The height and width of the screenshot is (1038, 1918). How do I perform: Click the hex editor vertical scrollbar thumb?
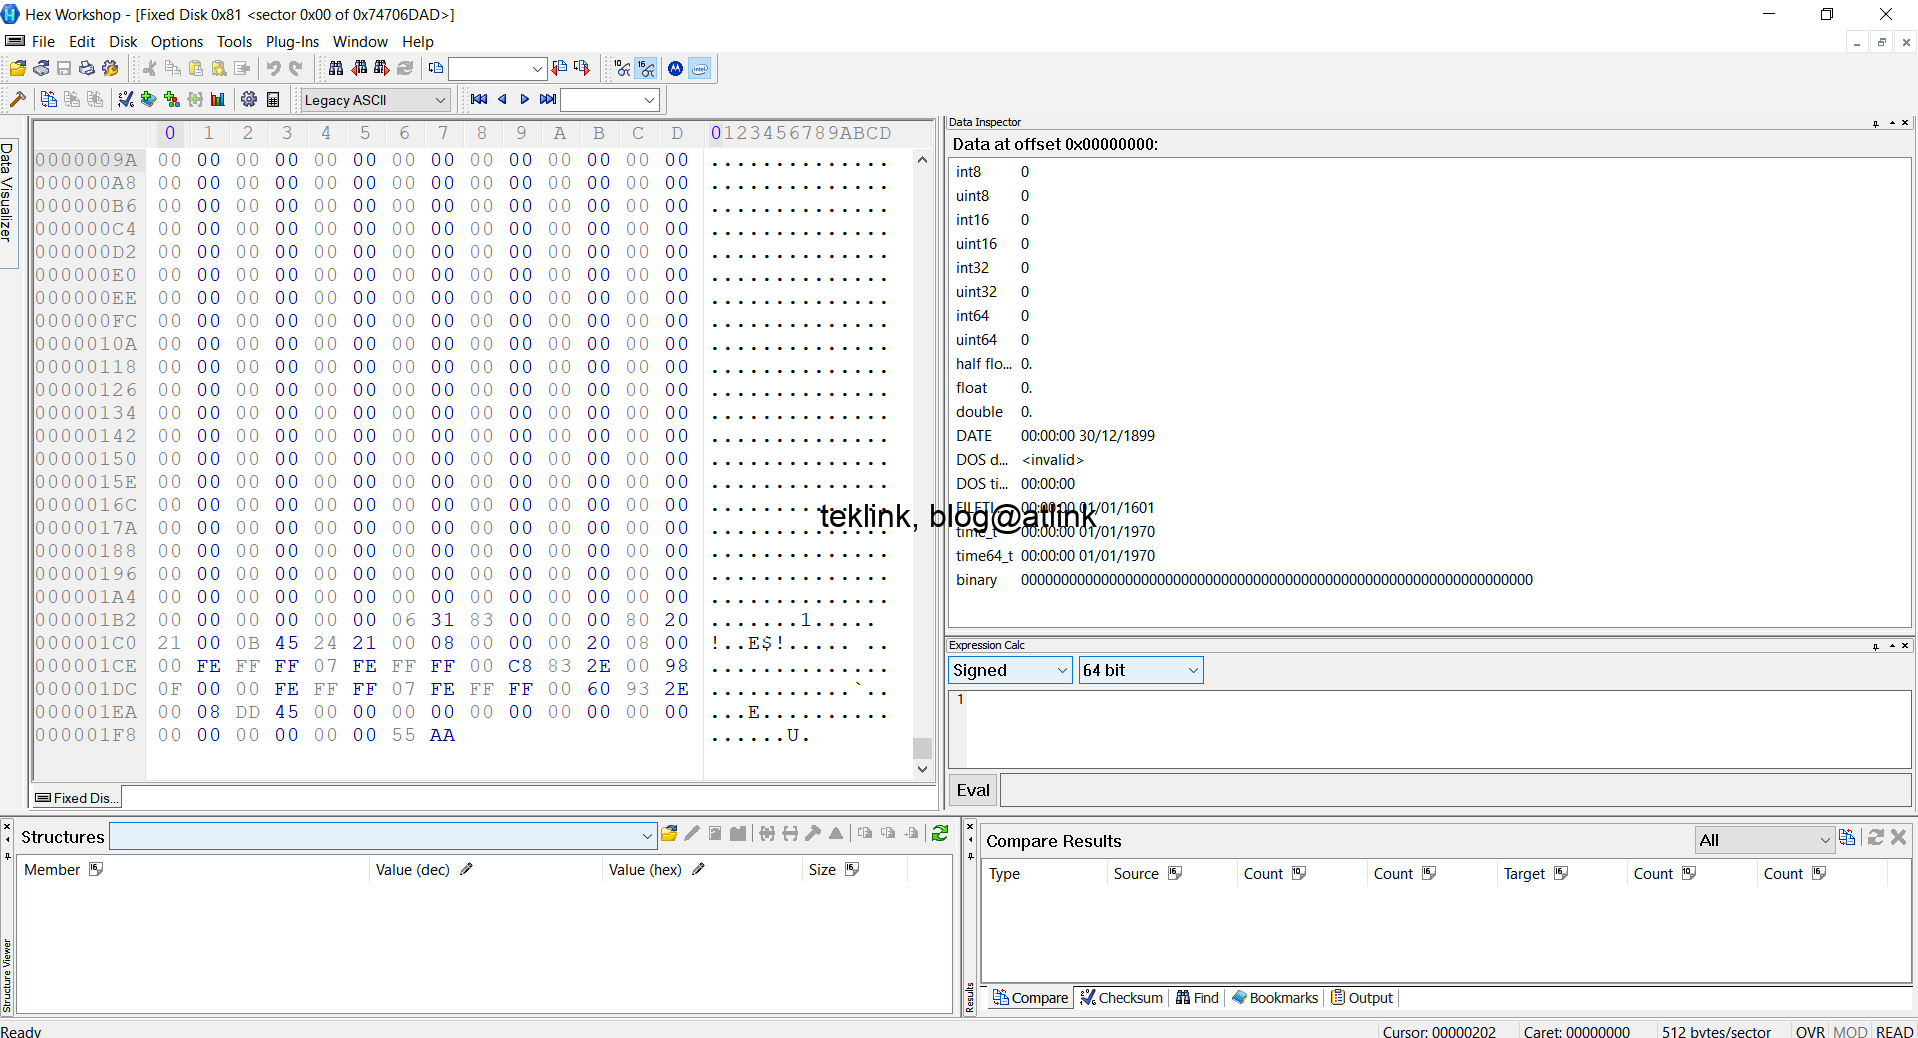click(922, 748)
